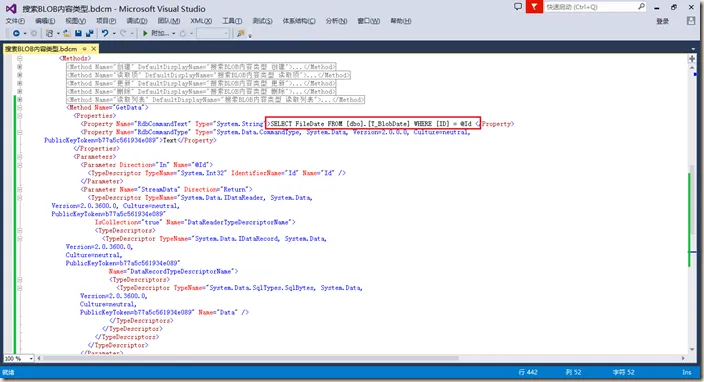Image resolution: width=704 pixels, height=382 pixels.
Task: Click the Quick Launch magnifier icon
Action: 641,6
